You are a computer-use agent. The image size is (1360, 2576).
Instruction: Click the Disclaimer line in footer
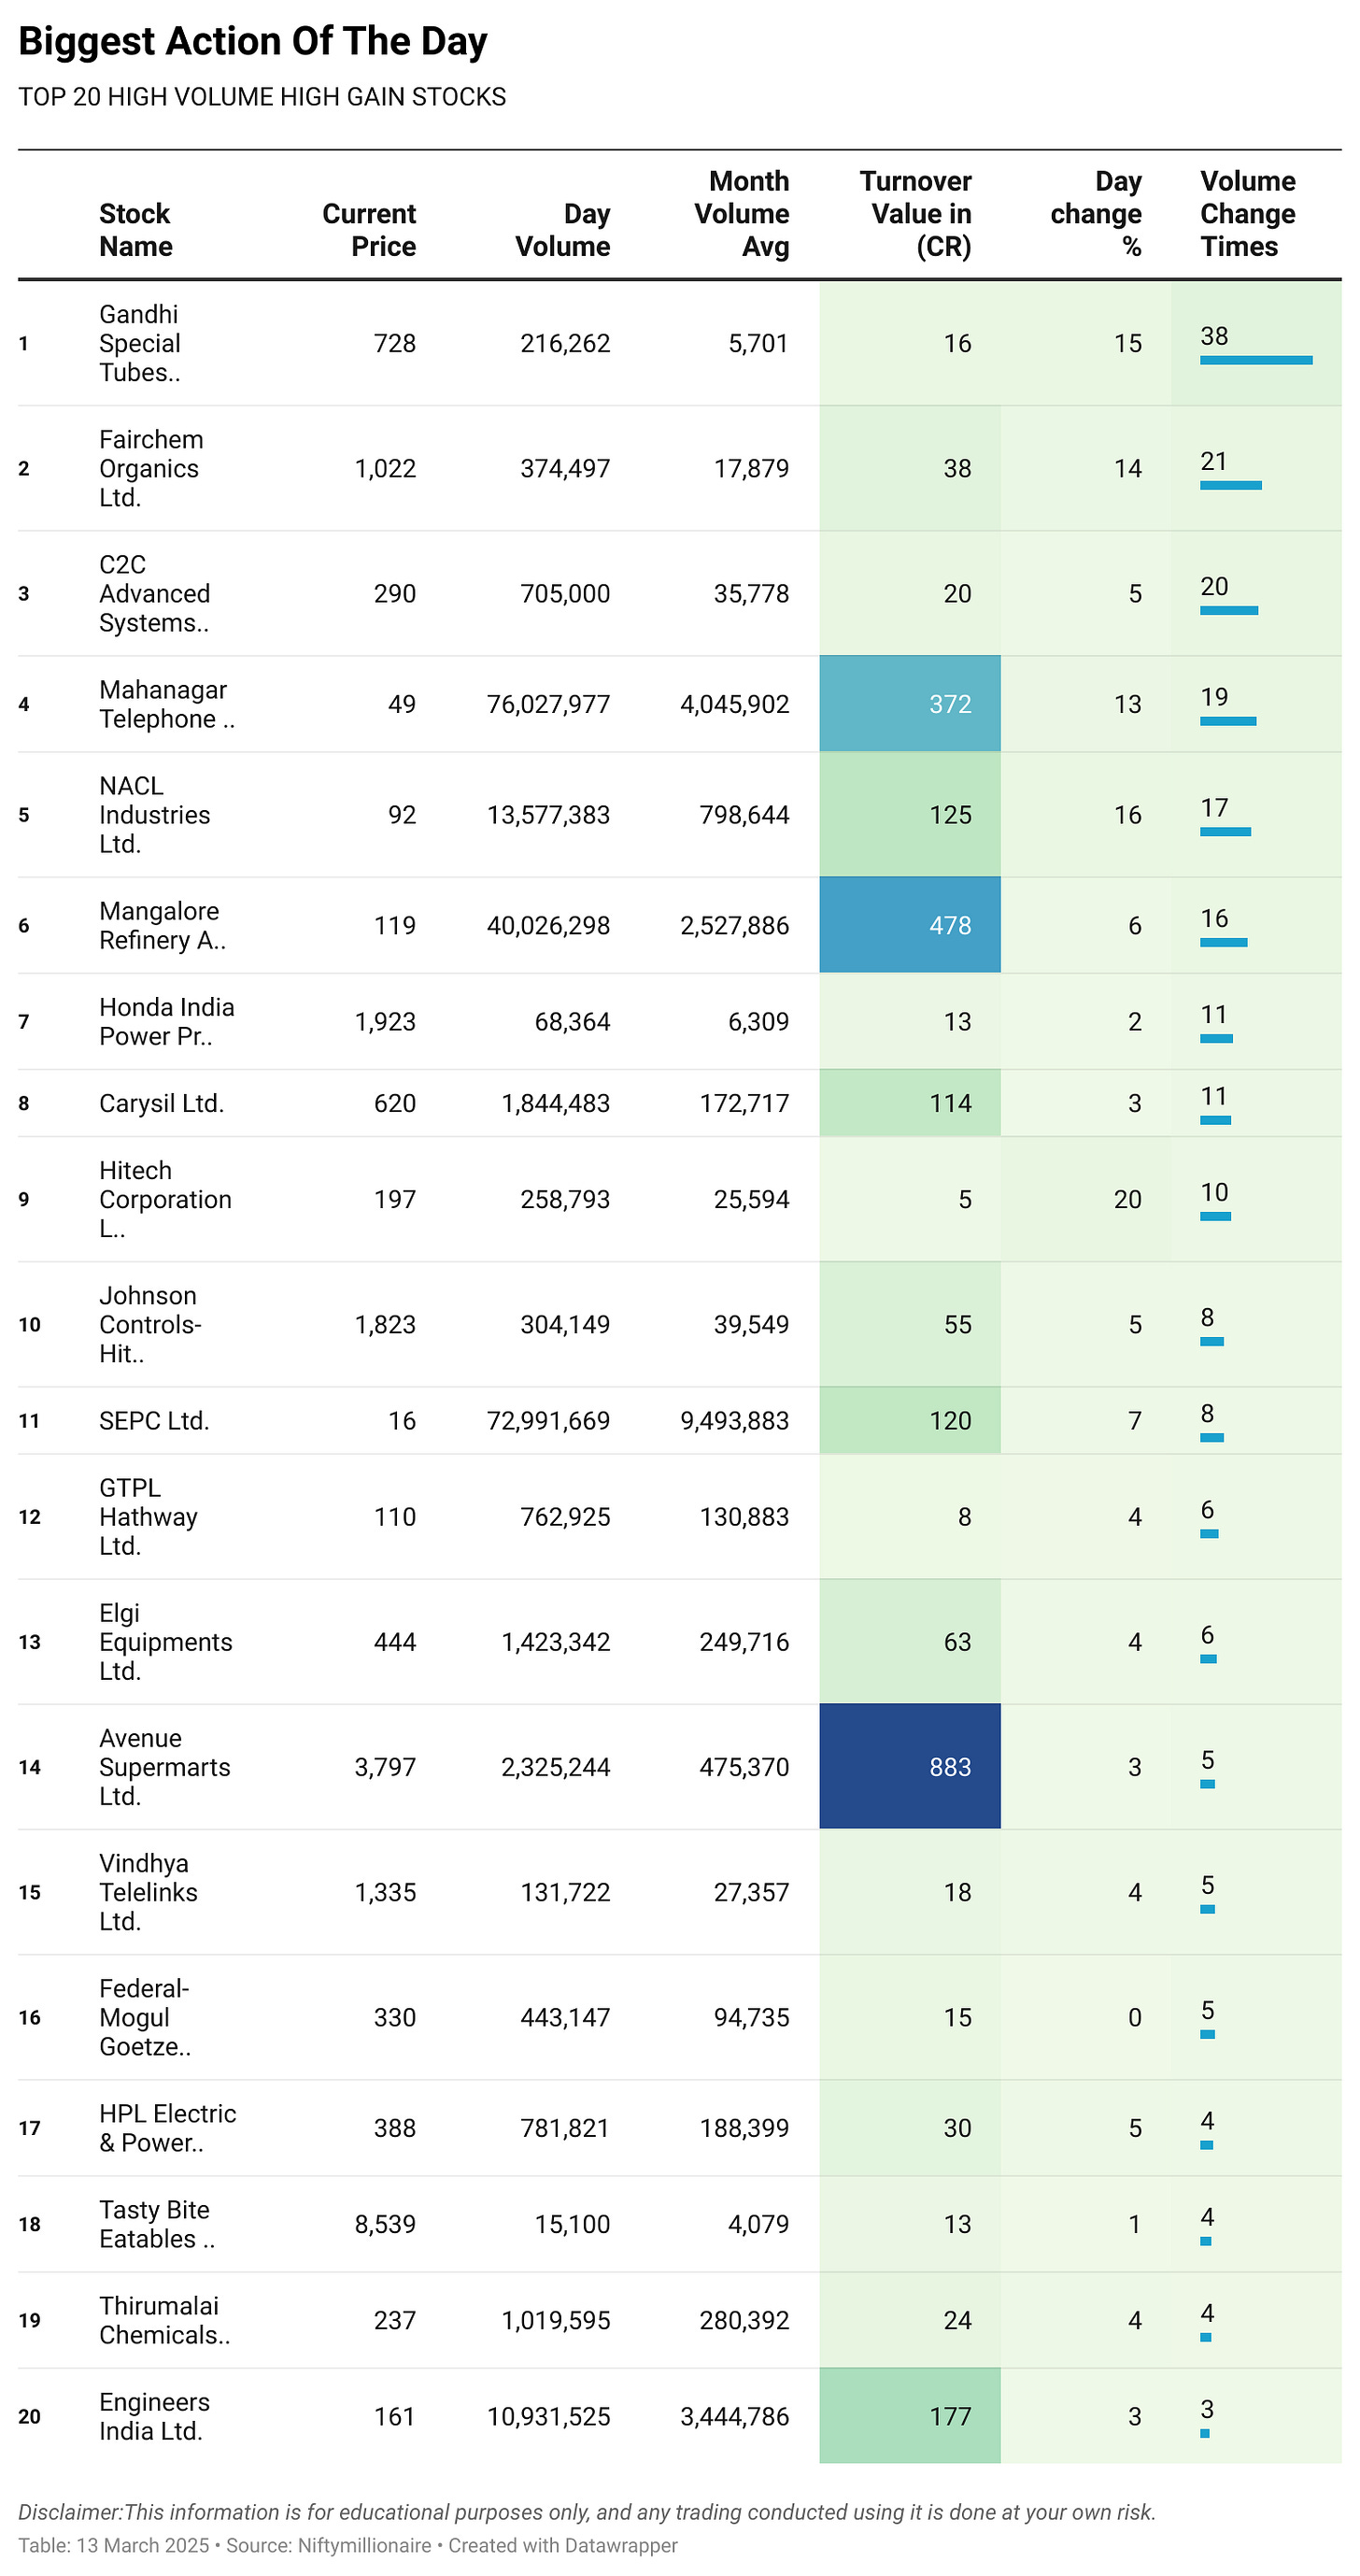[587, 2512]
